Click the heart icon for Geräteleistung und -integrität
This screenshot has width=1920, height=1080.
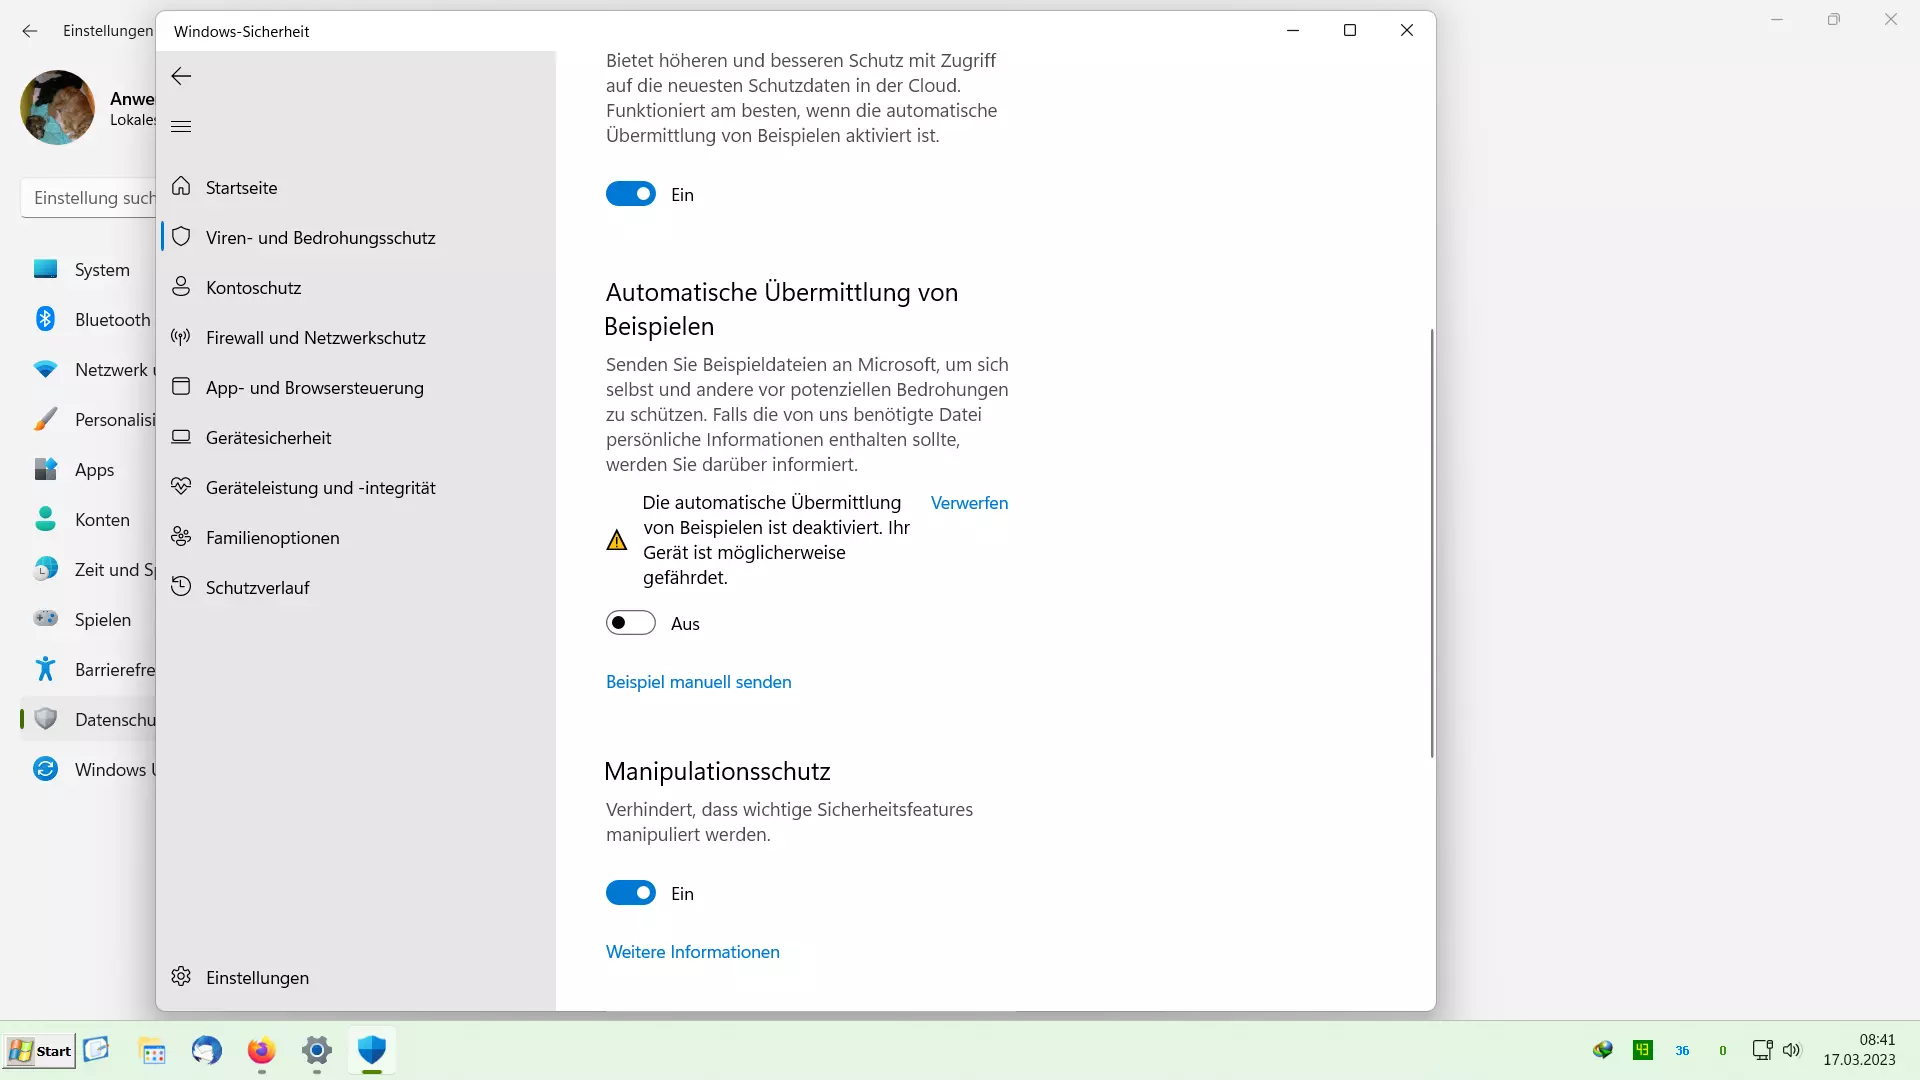[181, 487]
